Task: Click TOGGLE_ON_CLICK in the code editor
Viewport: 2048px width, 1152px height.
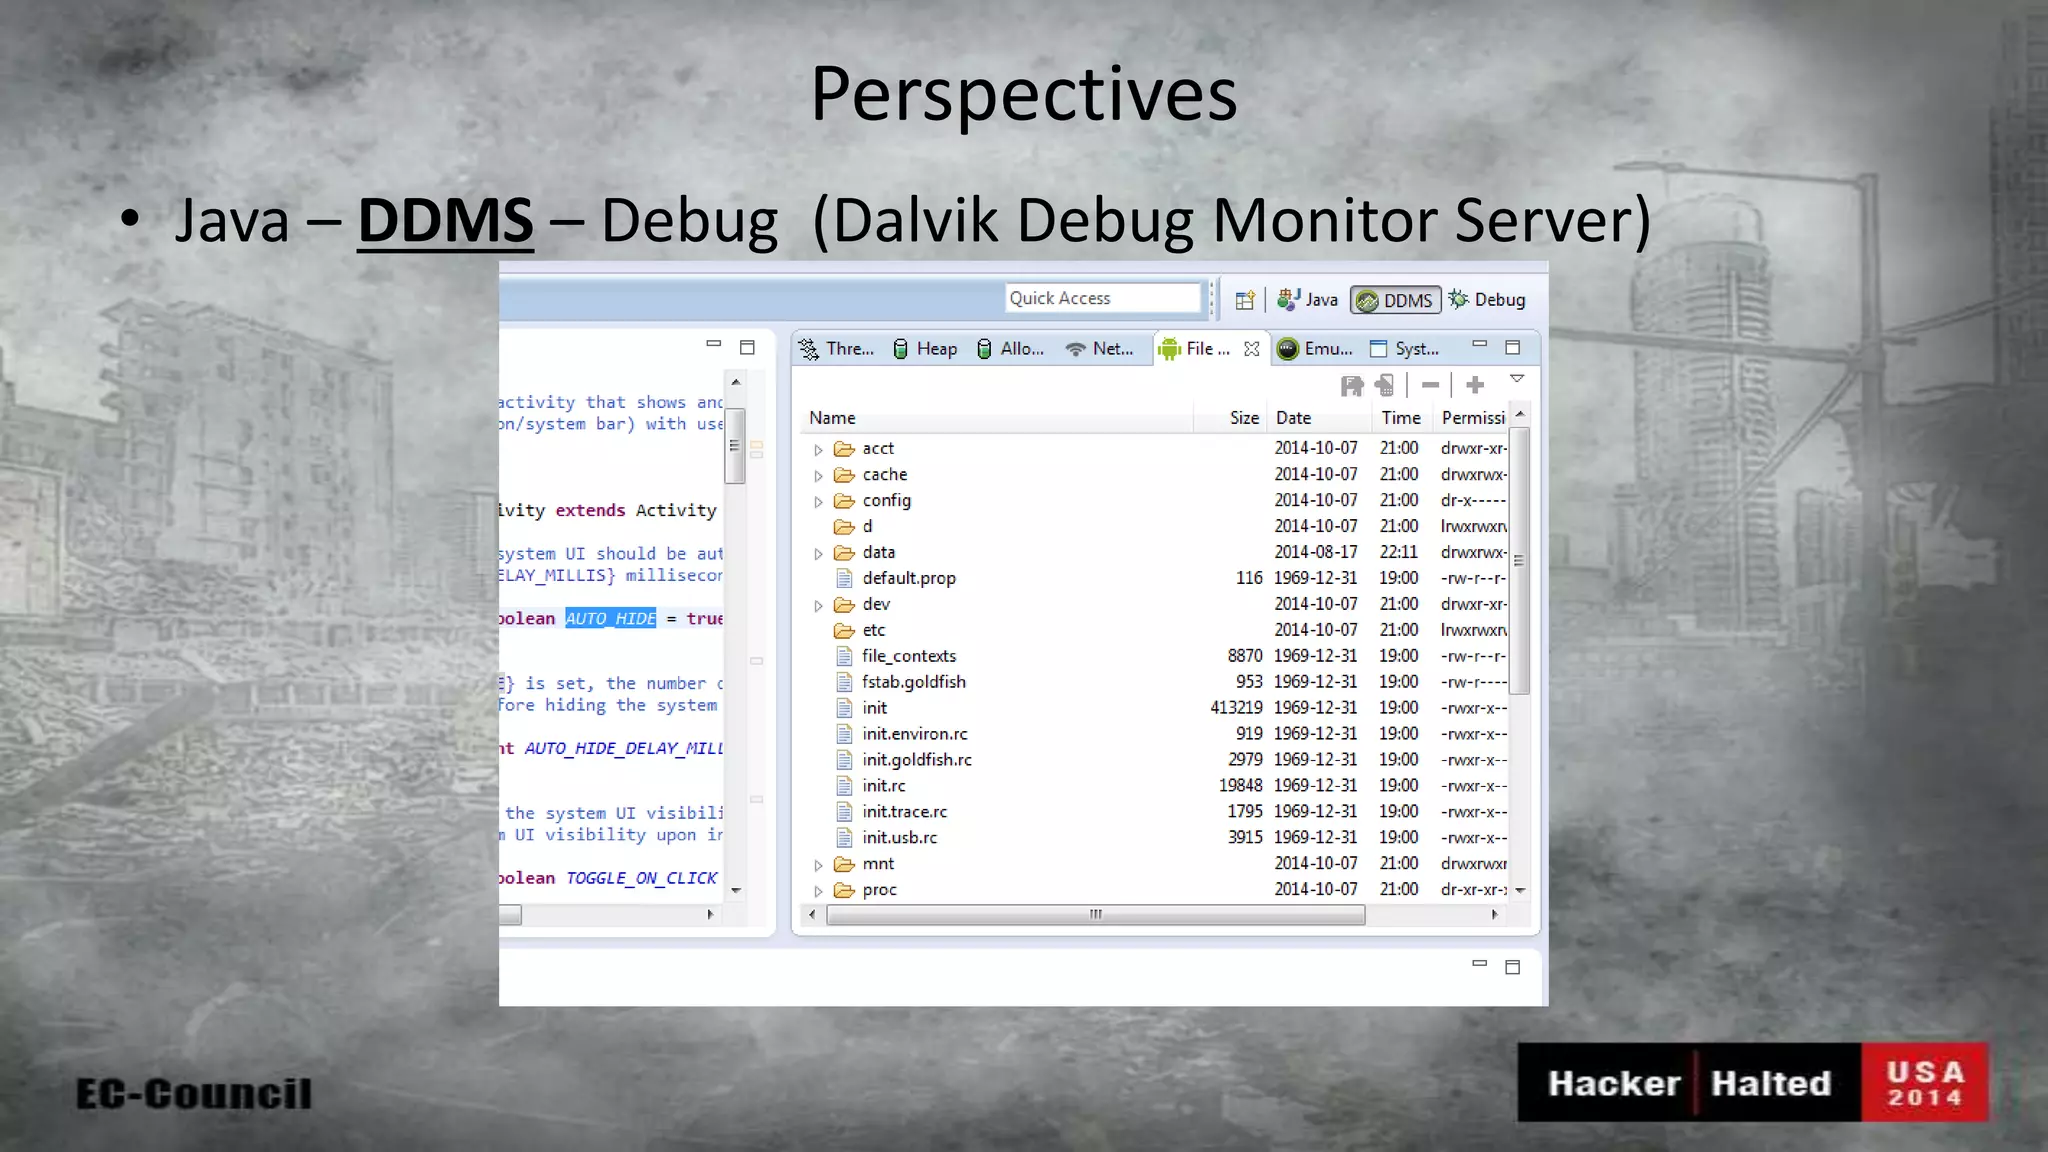Action: coord(641,878)
